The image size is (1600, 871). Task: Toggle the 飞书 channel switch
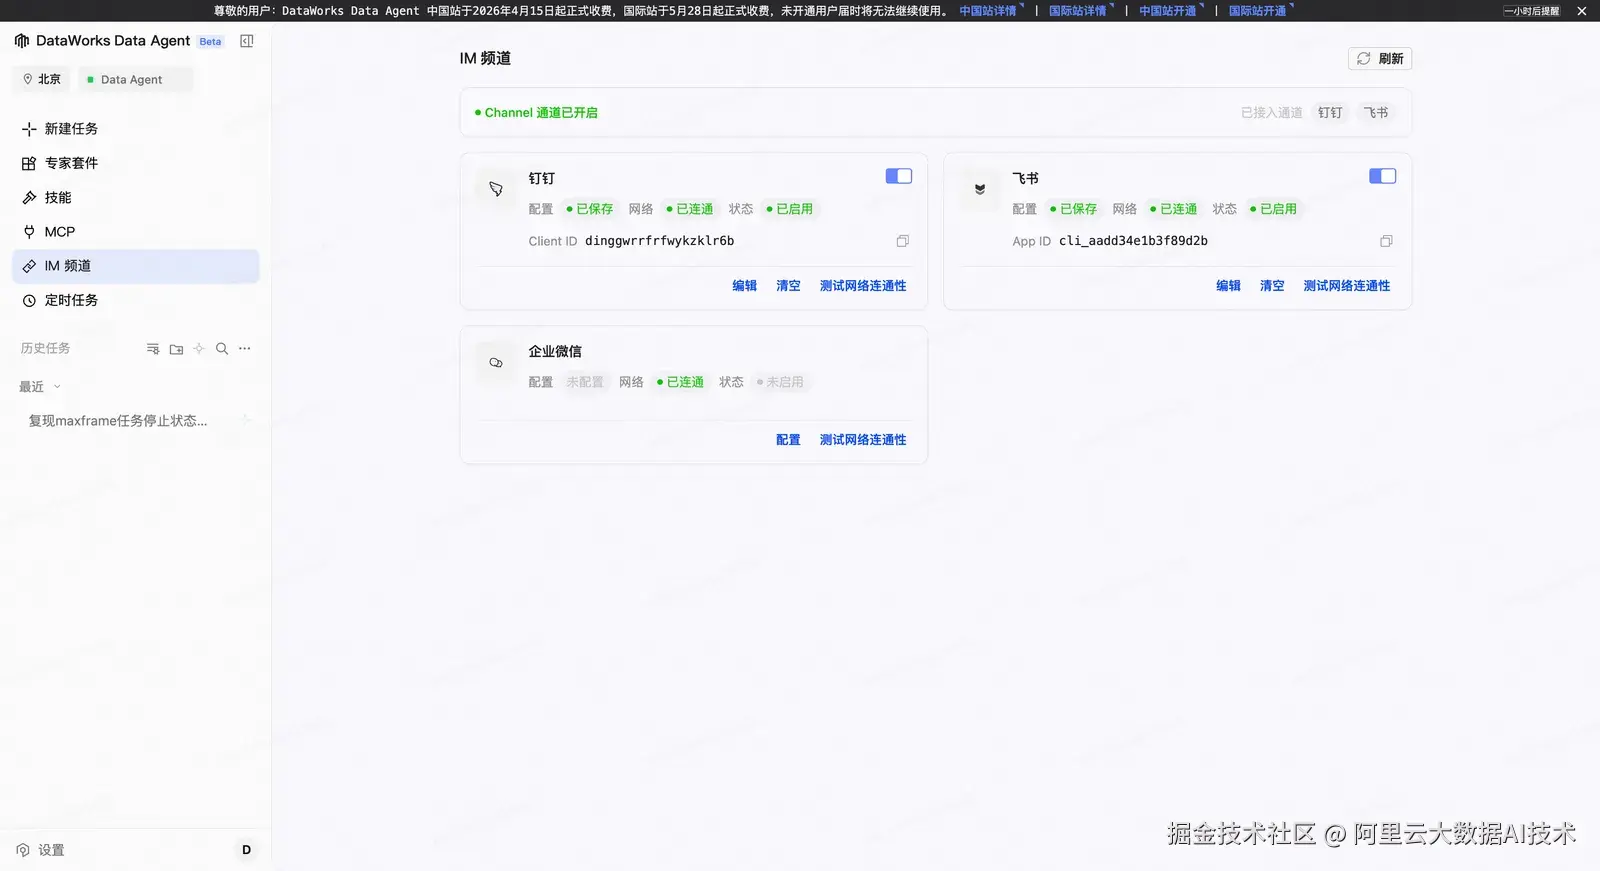[1383, 176]
